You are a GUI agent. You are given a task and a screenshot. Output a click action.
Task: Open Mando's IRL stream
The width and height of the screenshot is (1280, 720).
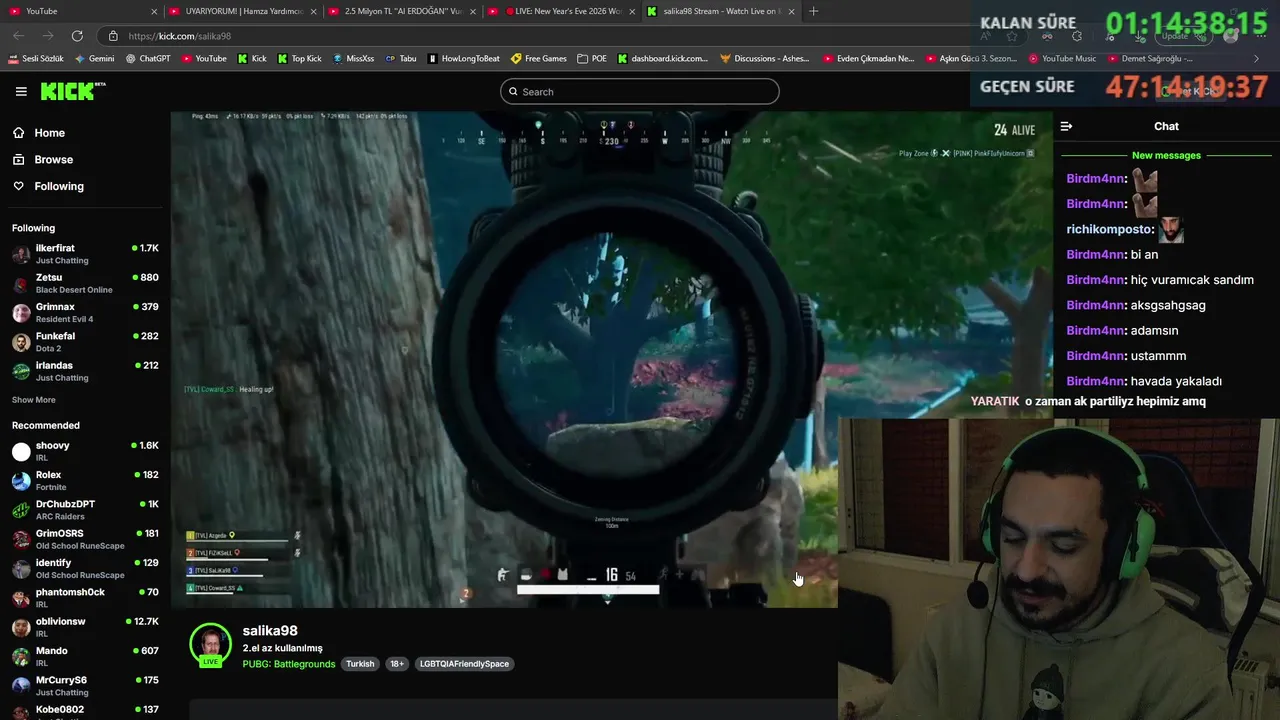[85, 656]
